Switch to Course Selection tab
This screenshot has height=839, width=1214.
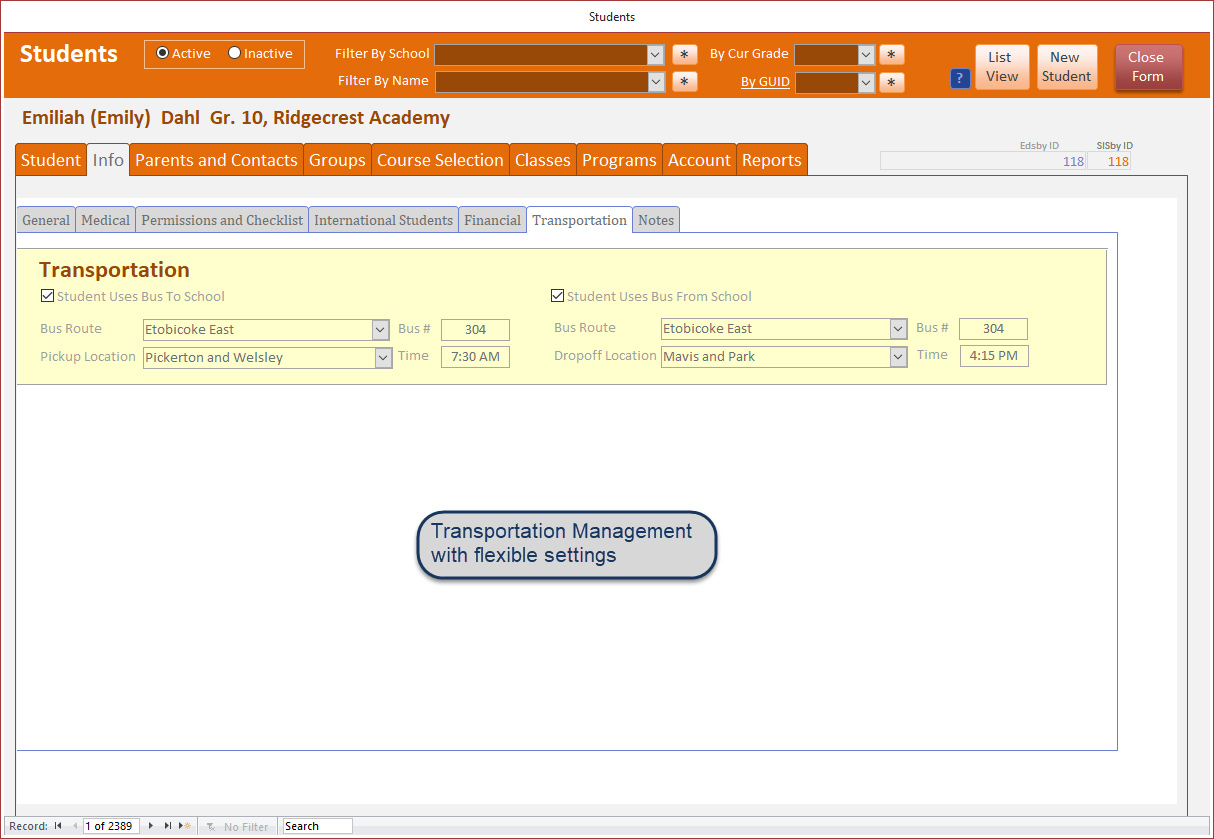[440, 160]
